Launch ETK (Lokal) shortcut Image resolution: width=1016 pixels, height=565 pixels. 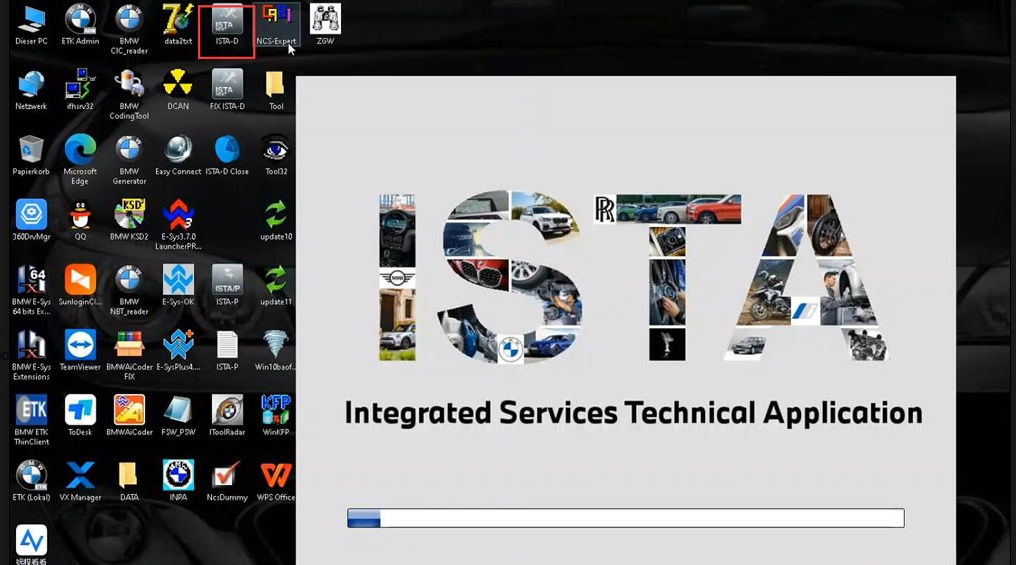coord(31,481)
